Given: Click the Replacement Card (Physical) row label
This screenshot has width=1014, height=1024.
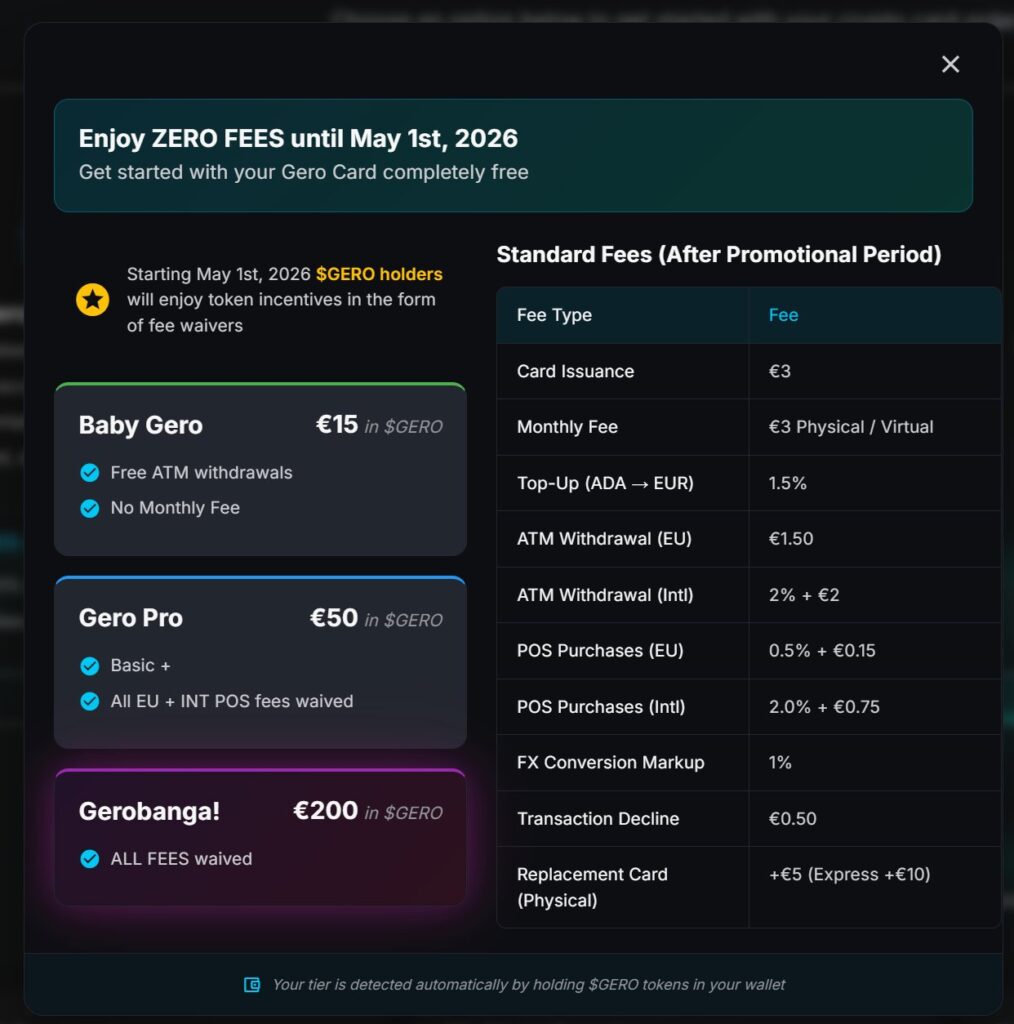Looking at the screenshot, I should tap(592, 887).
